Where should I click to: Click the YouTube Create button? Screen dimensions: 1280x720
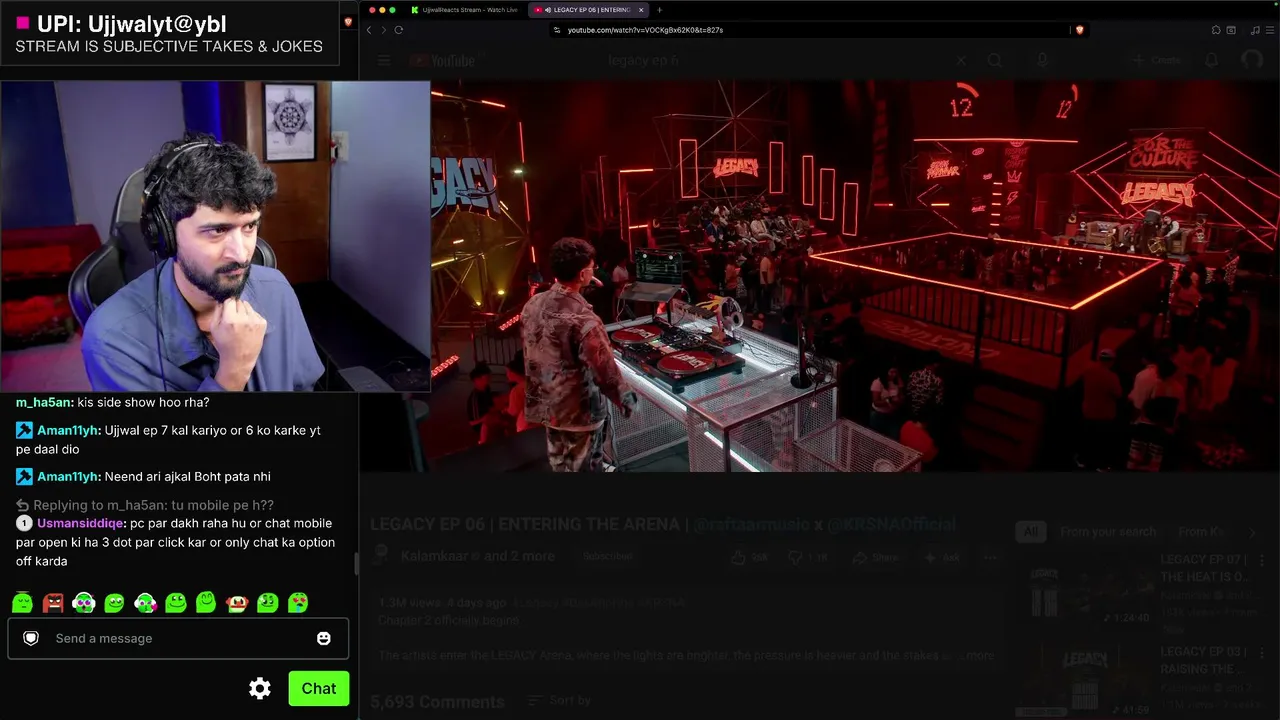1157,60
